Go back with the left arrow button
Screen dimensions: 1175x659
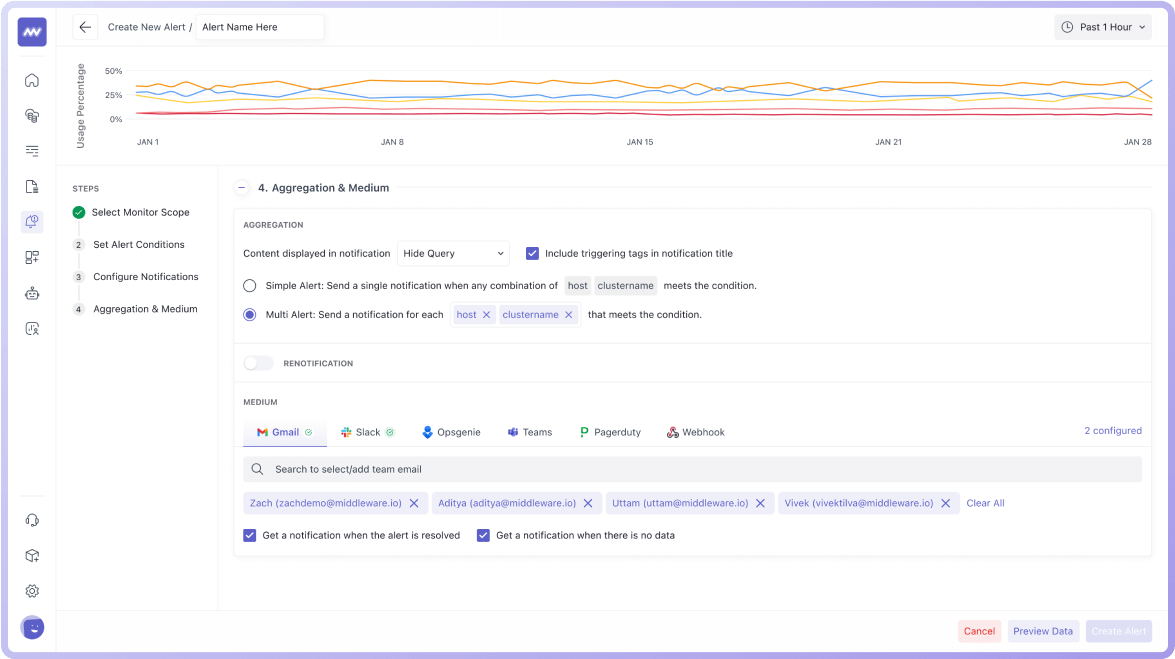point(85,27)
